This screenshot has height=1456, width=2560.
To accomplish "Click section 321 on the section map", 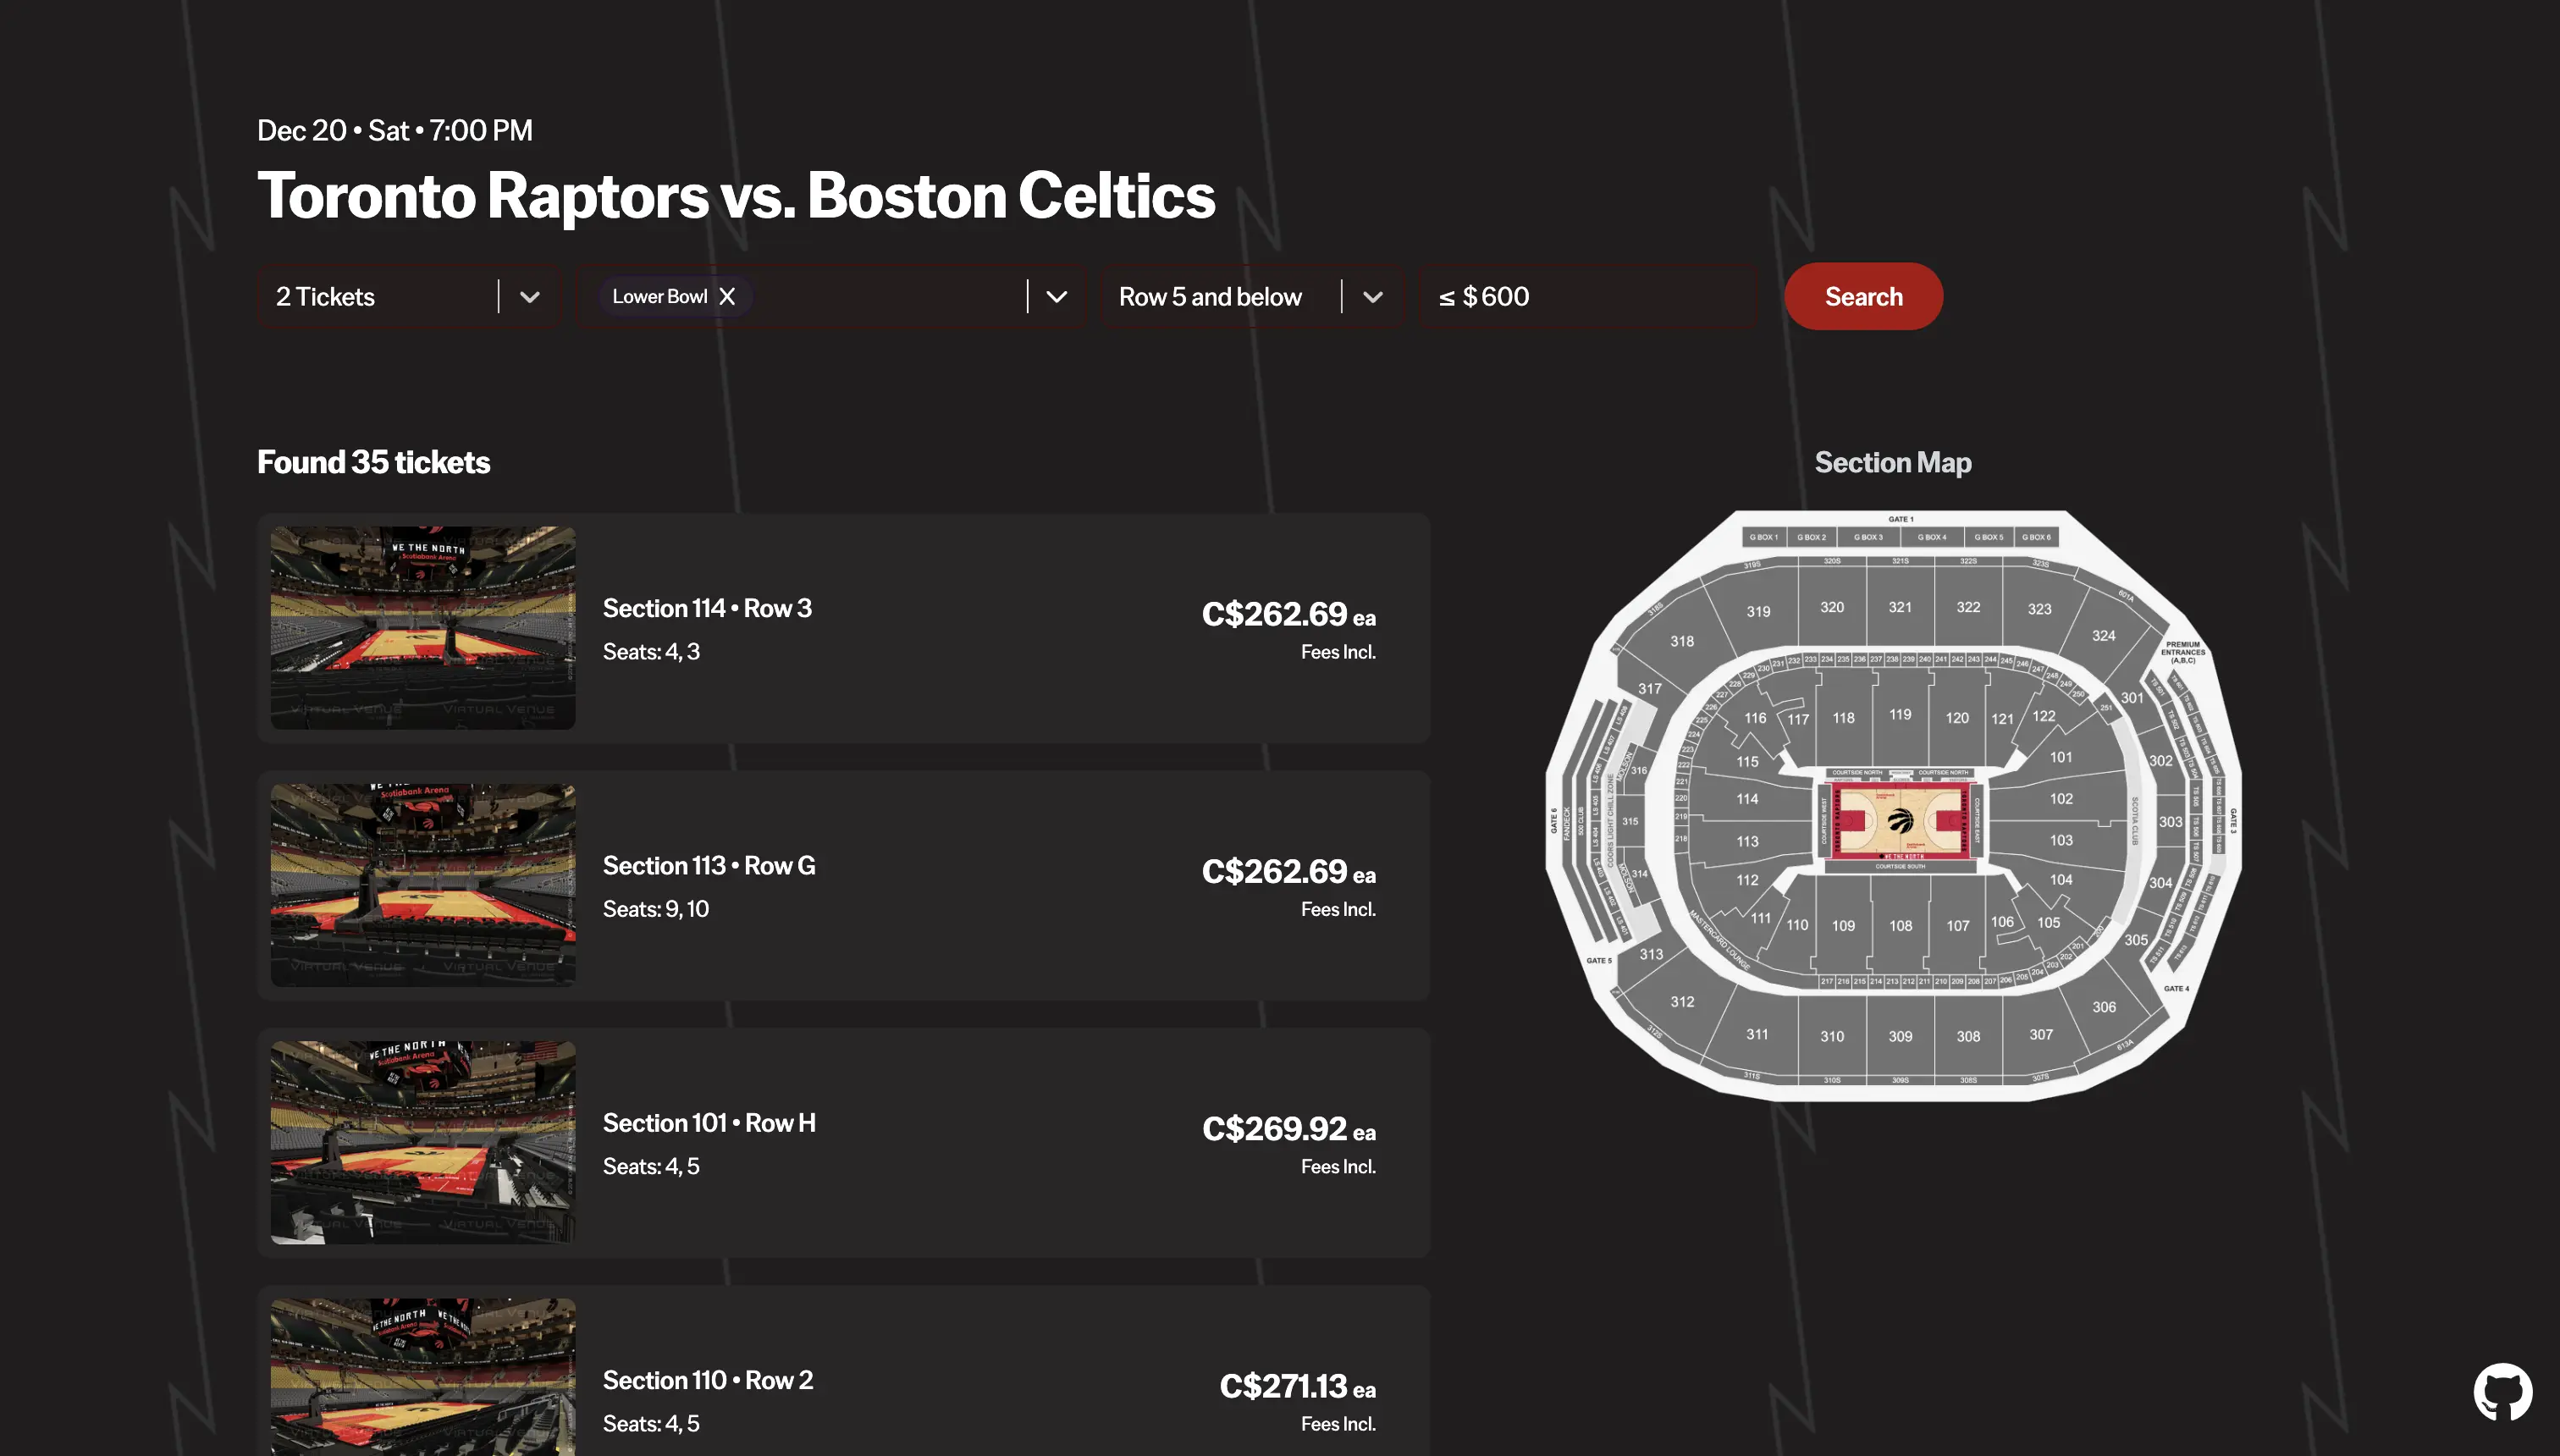I will click(x=1900, y=607).
